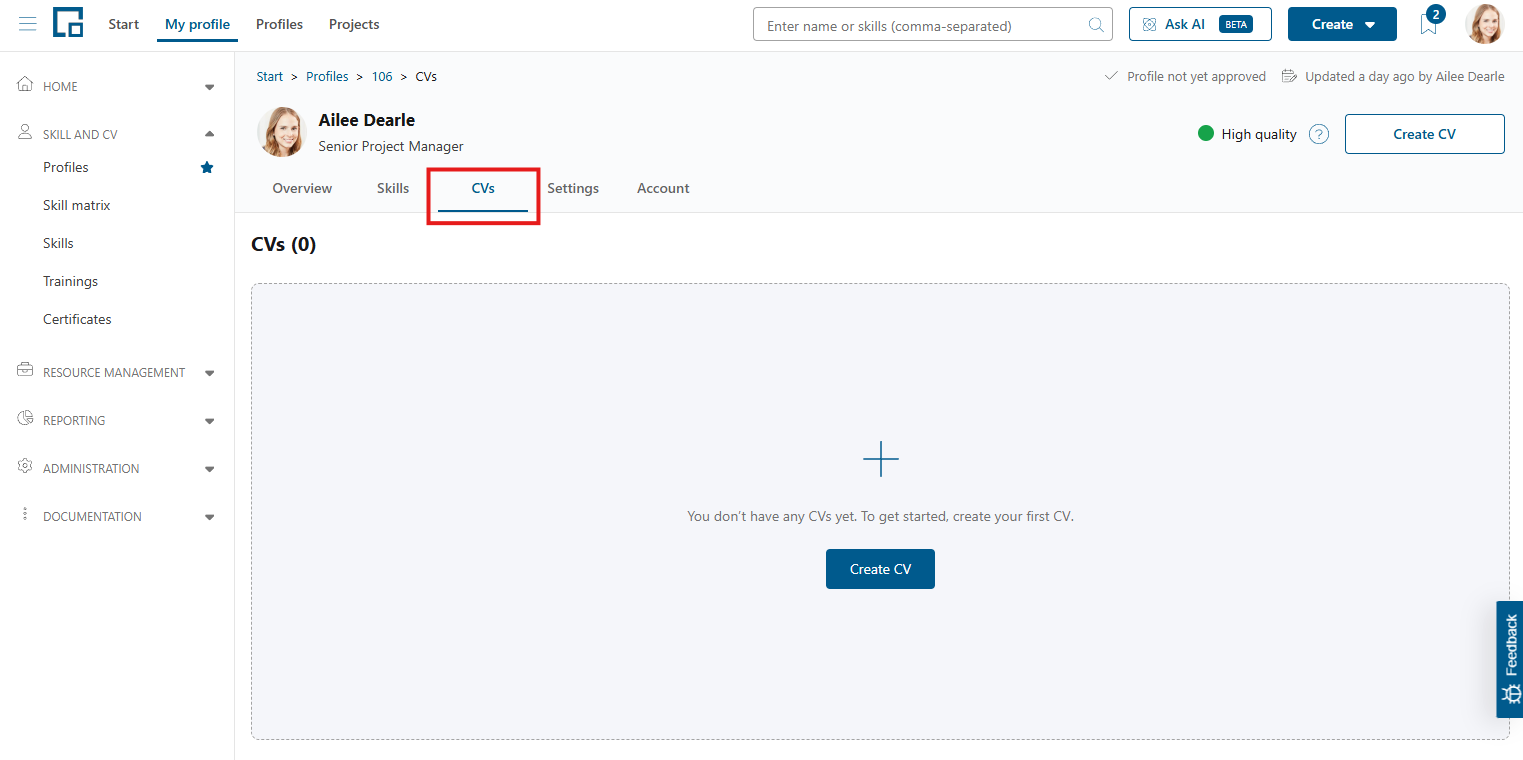
Task: Expand the REPORTING section
Action: tap(210, 421)
